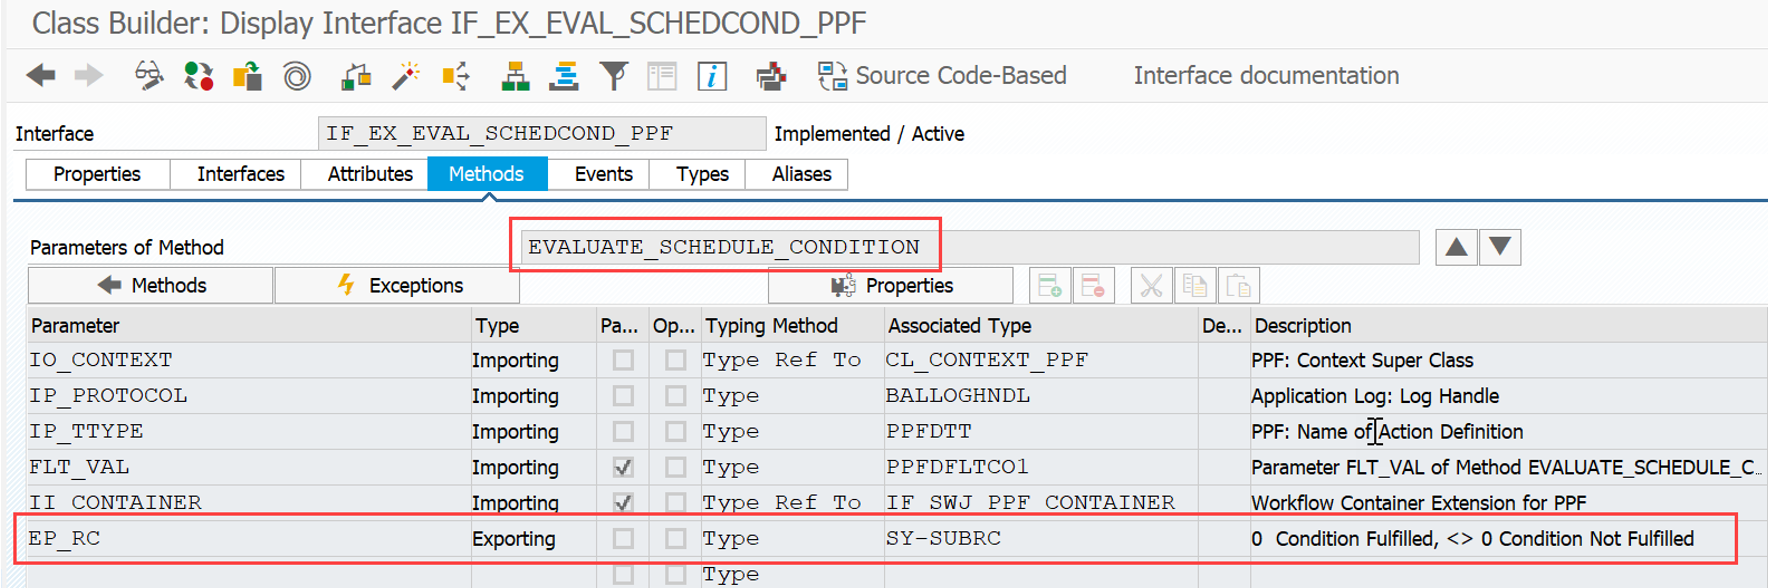Click the spiral enhance icon in toolbar
The height and width of the screenshot is (588, 1768).
[x=297, y=76]
